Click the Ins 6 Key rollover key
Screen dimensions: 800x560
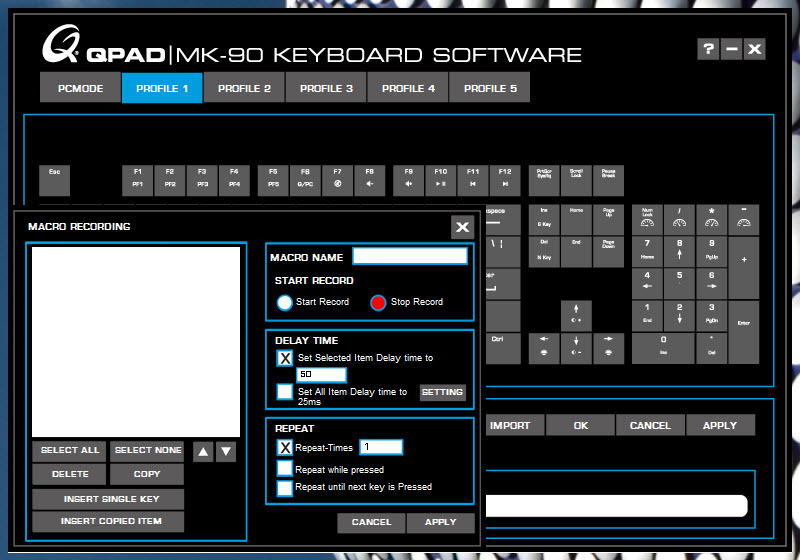pos(544,220)
